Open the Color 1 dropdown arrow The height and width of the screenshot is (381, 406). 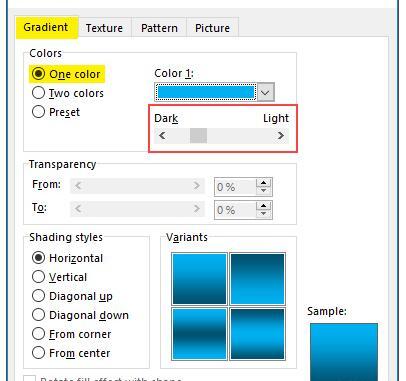tap(265, 92)
